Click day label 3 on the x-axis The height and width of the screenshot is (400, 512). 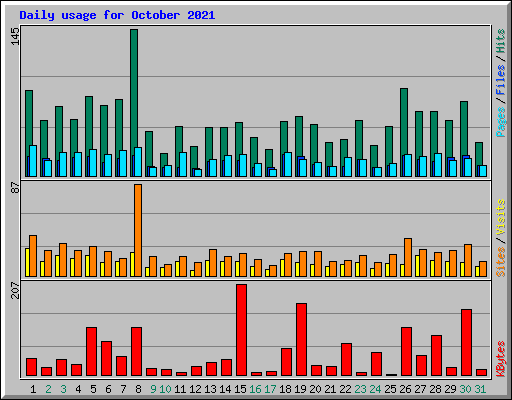click(63, 389)
